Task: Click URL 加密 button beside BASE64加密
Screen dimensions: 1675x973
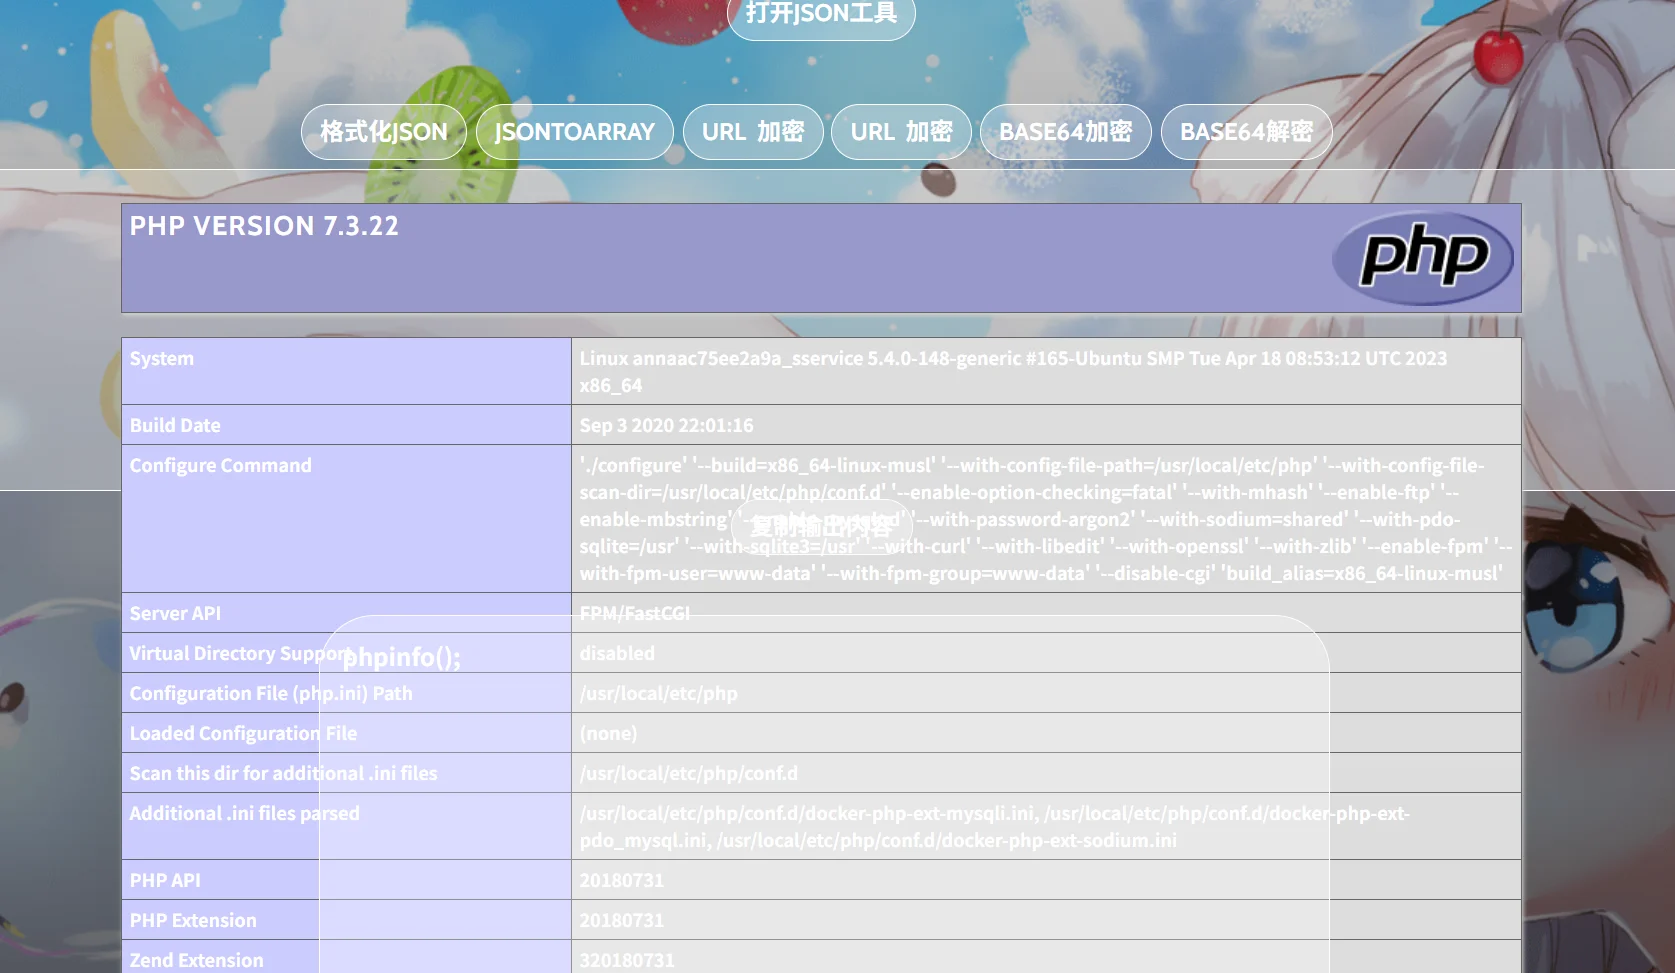Action: [x=901, y=132]
